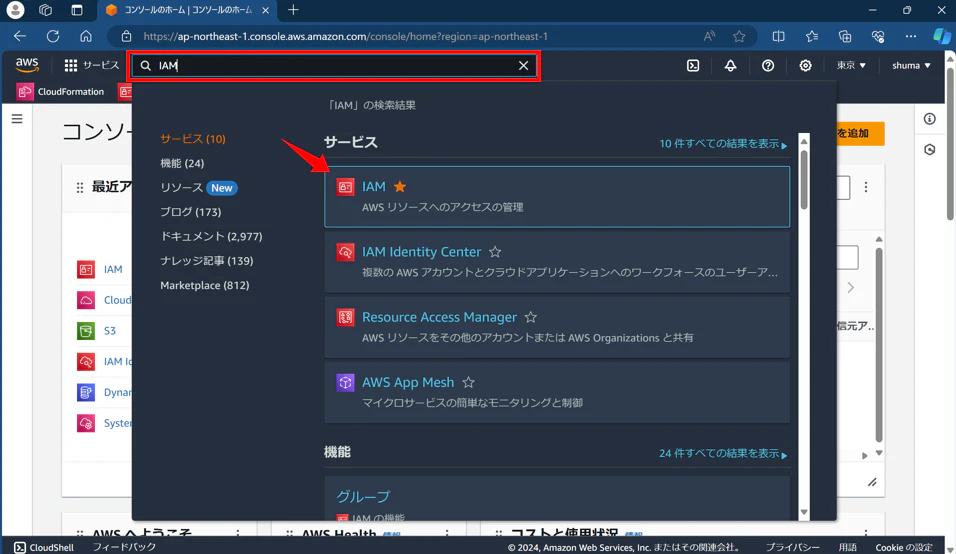Unfavorite the IAM service star

[x=400, y=186]
